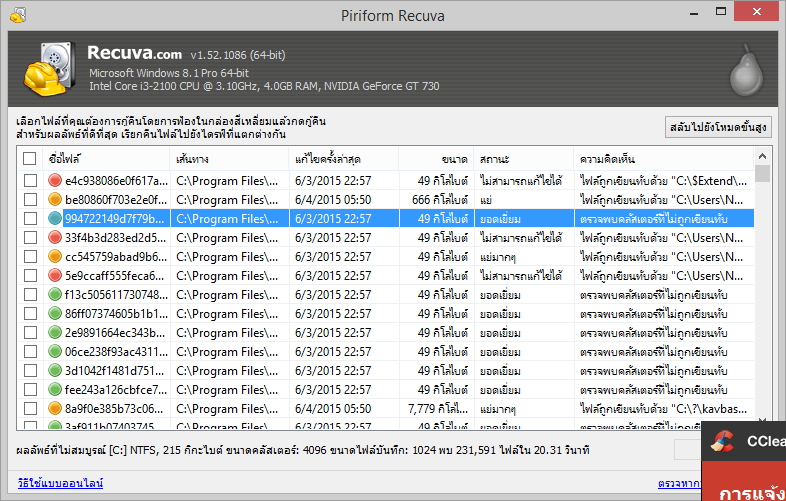The image size is (786, 501).
Task: Sort by the ความคิดเห็น column header
Action: click(x=664, y=159)
